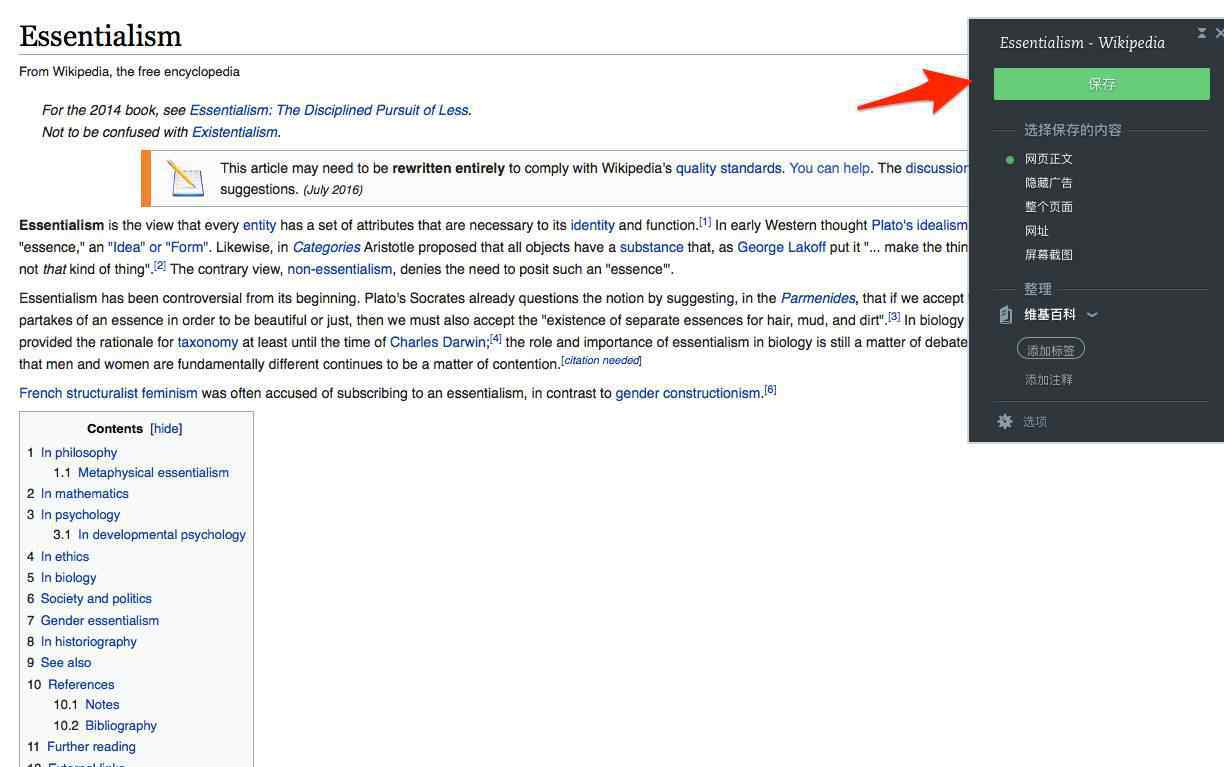
Task: Open the entity link
Action: click(259, 225)
